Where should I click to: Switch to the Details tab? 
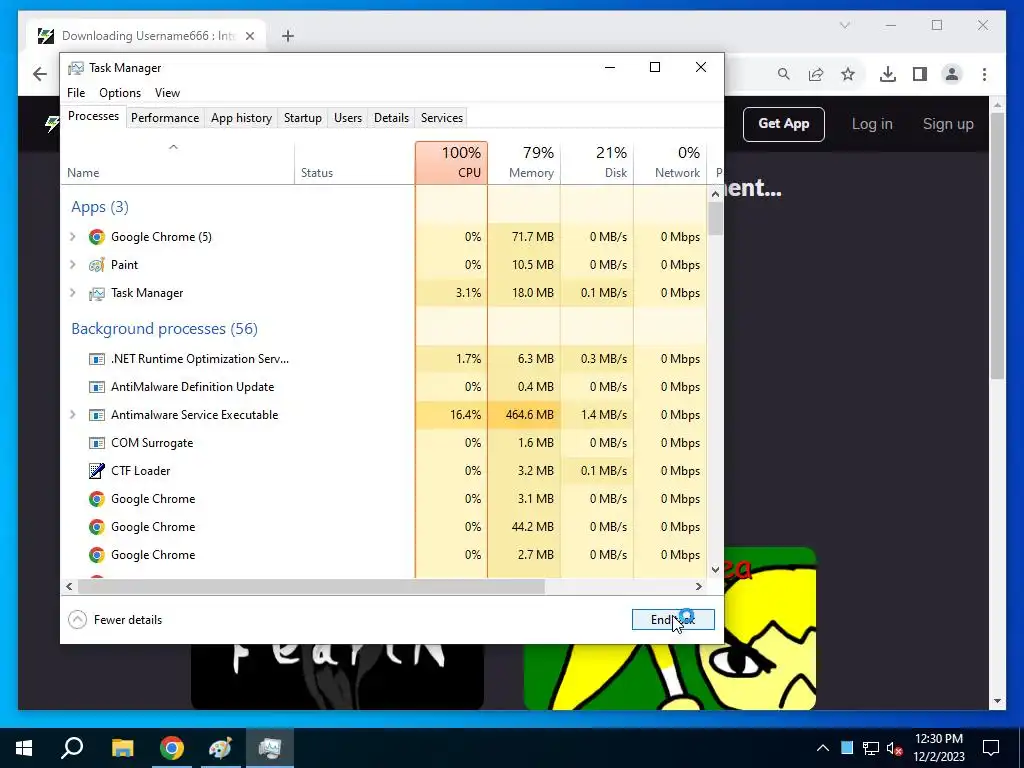tap(391, 118)
